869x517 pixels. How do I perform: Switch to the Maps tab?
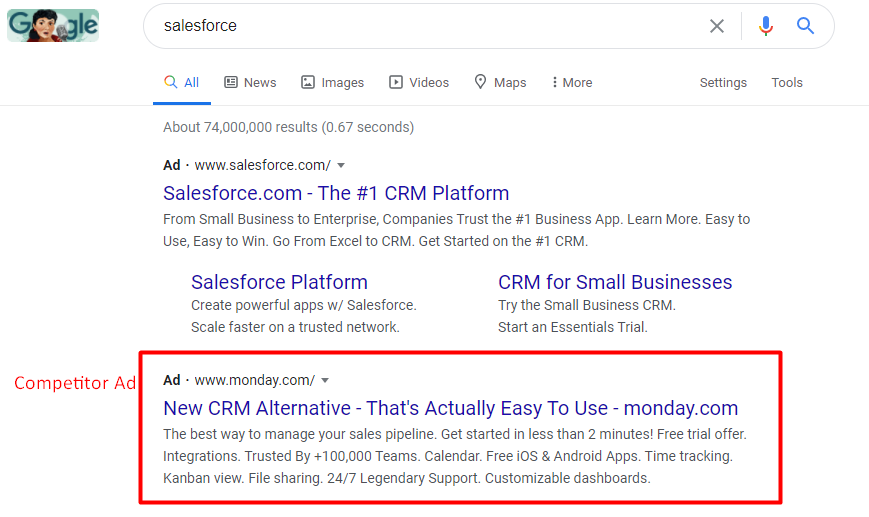(x=500, y=83)
